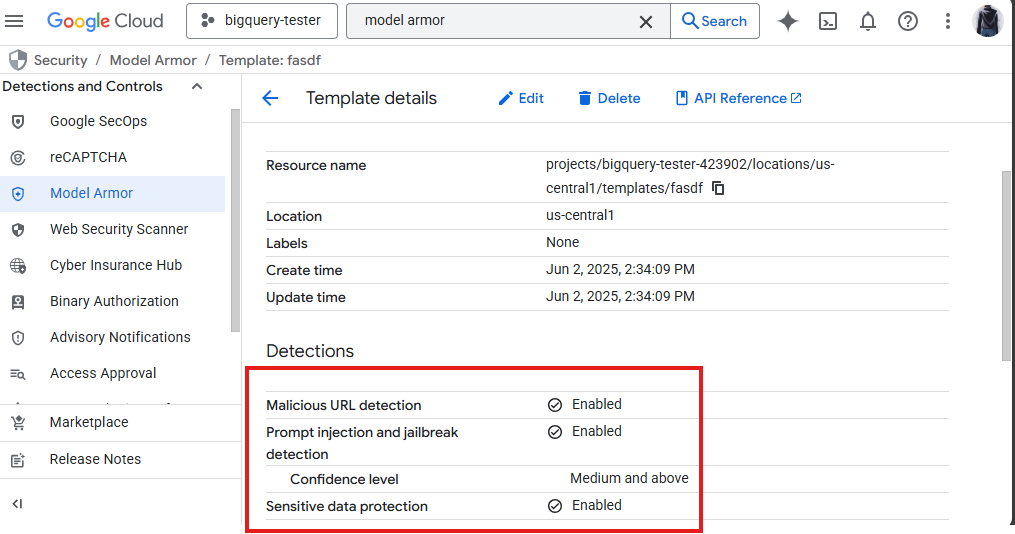This screenshot has width=1015, height=534.
Task: Open Gemini assistant sparkle icon
Action: click(x=788, y=21)
